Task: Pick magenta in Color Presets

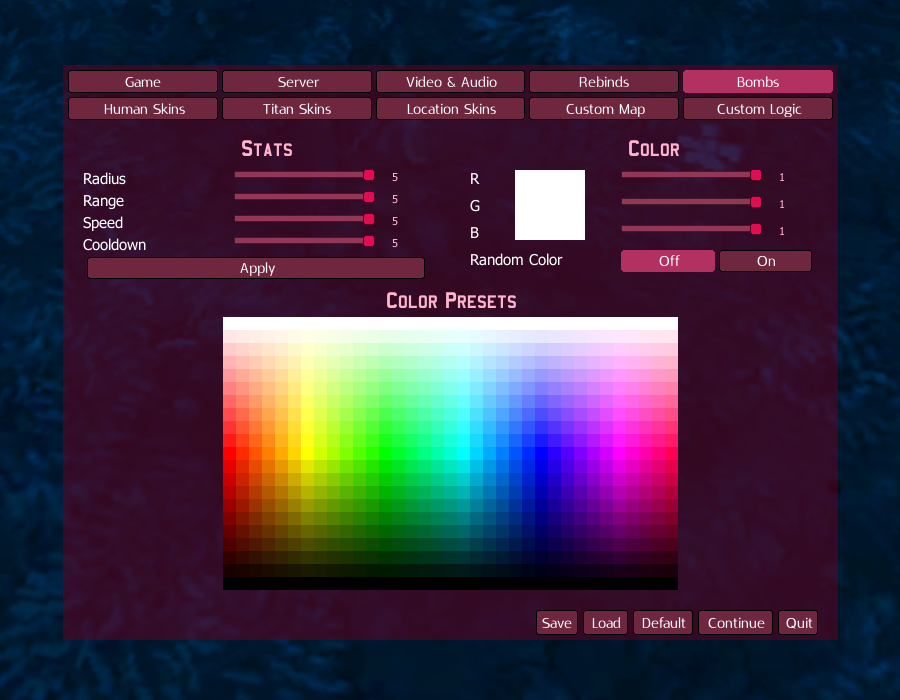Action: (619, 453)
